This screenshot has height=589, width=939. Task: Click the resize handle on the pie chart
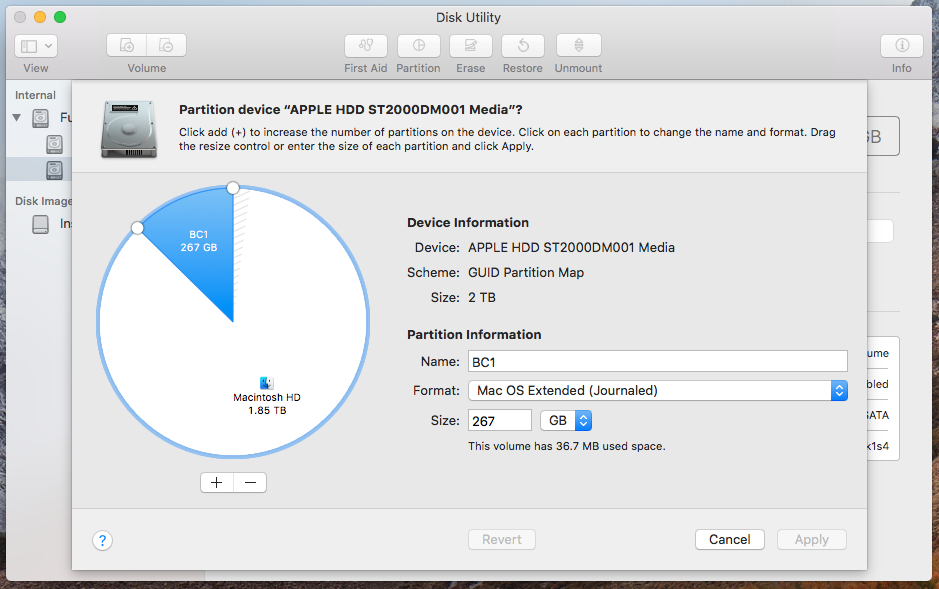pyautogui.click(x=233, y=187)
